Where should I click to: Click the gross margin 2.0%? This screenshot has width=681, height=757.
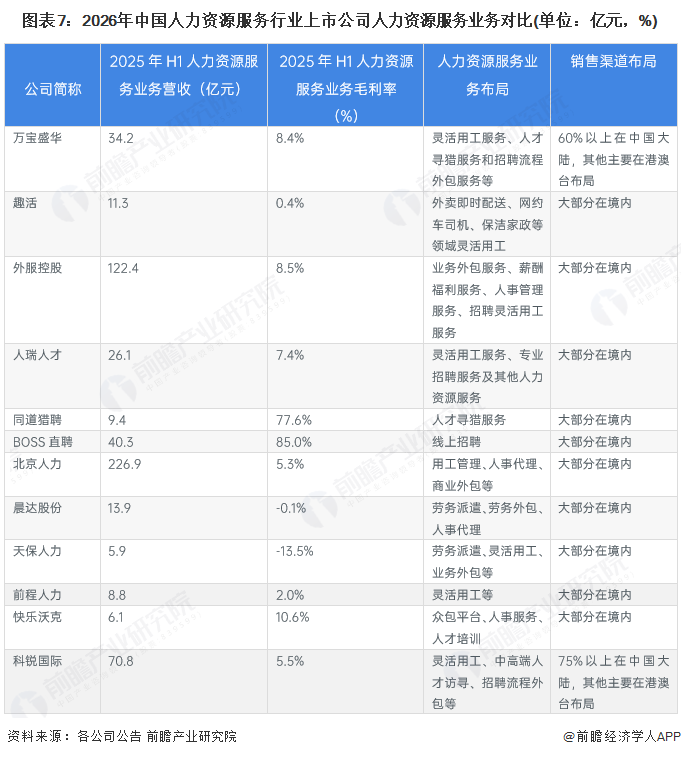coord(290,595)
